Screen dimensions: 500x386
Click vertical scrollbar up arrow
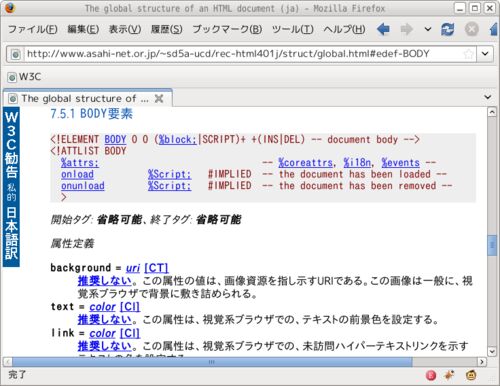[492, 112]
